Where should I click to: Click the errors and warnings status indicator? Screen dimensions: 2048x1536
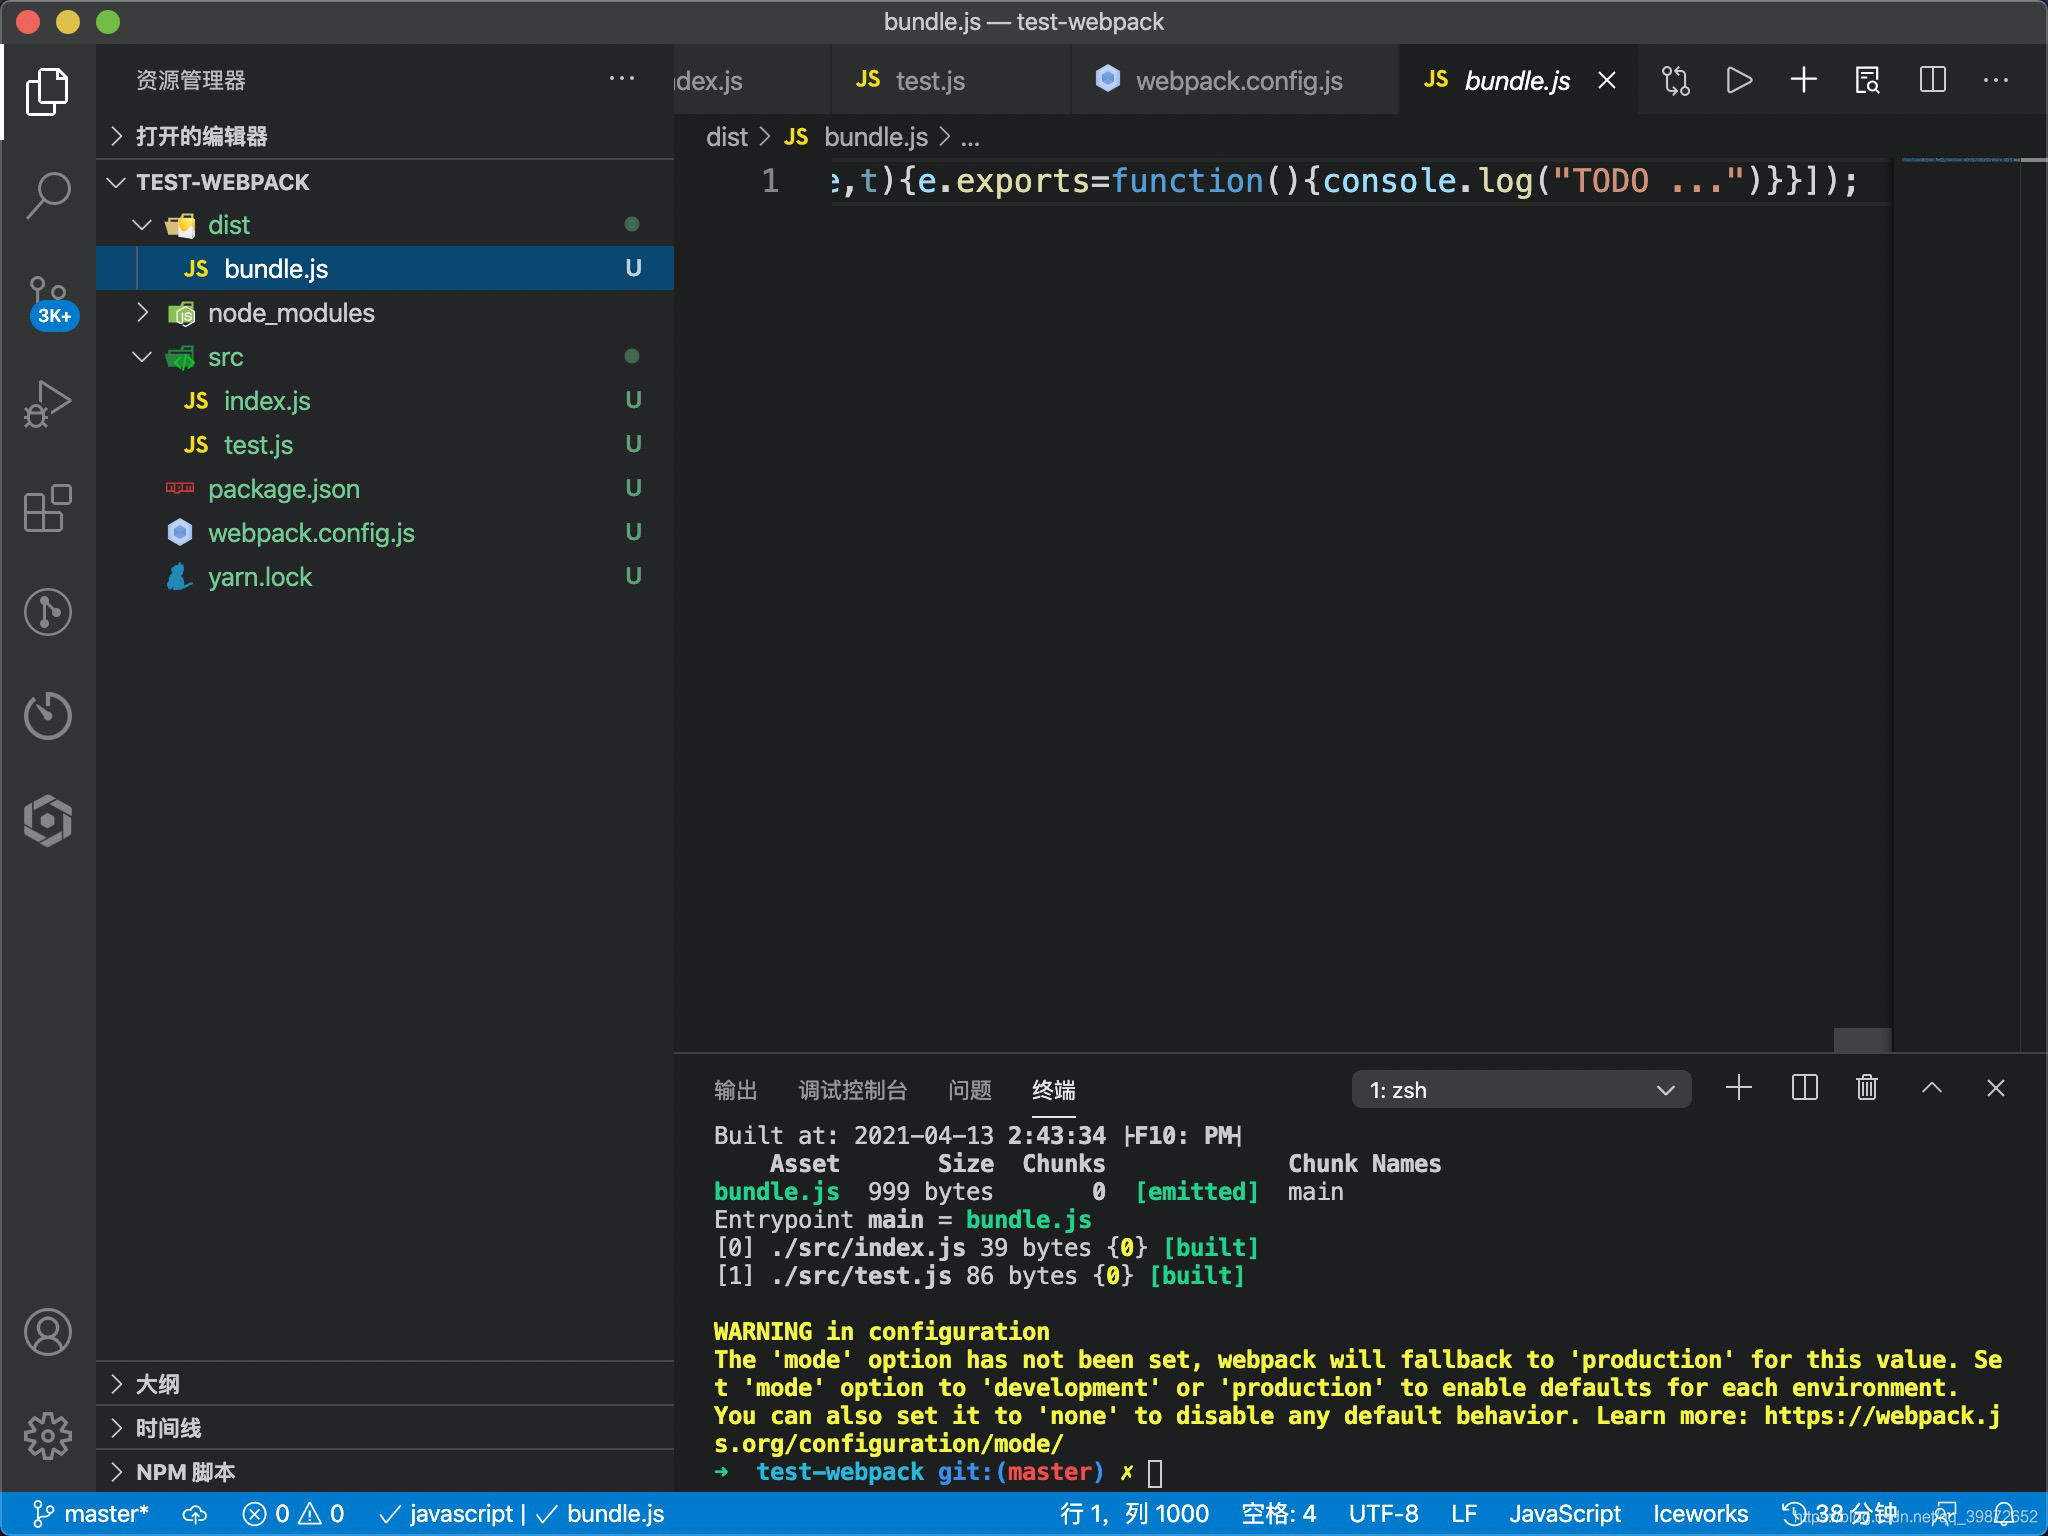pos(294,1514)
